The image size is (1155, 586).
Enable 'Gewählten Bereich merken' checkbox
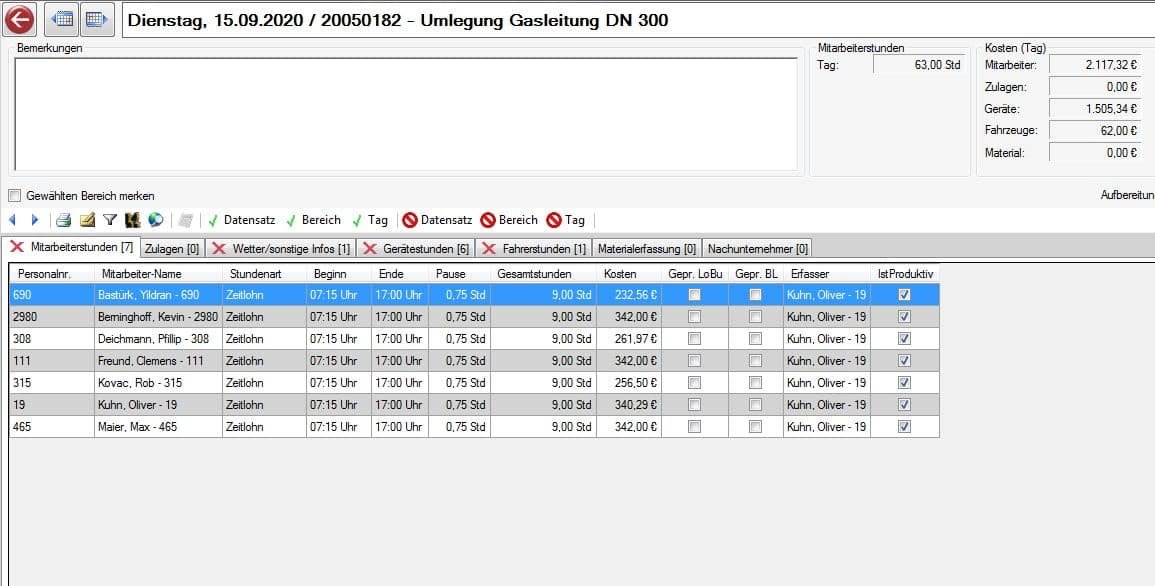15,196
